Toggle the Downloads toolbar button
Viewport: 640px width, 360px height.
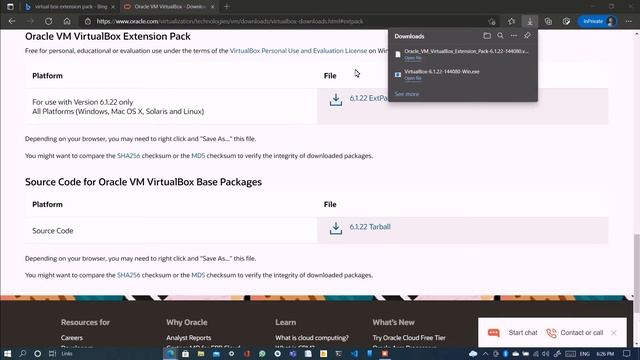point(530,21)
